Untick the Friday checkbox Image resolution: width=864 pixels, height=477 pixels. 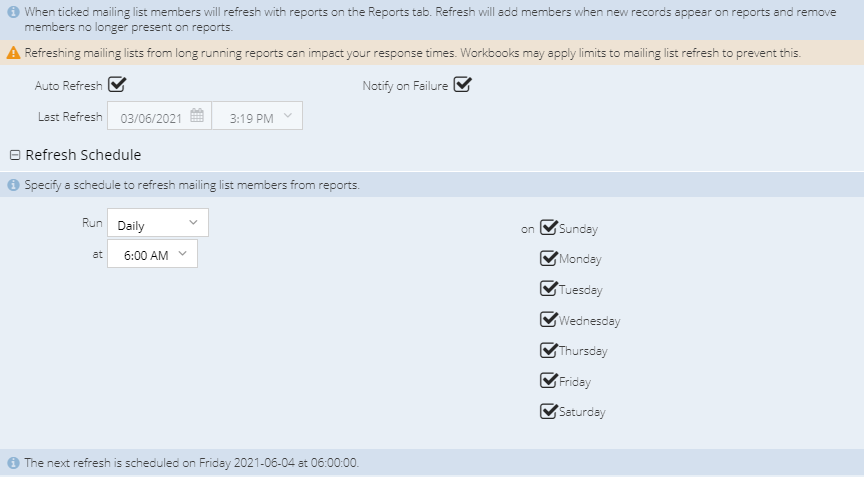(x=549, y=381)
